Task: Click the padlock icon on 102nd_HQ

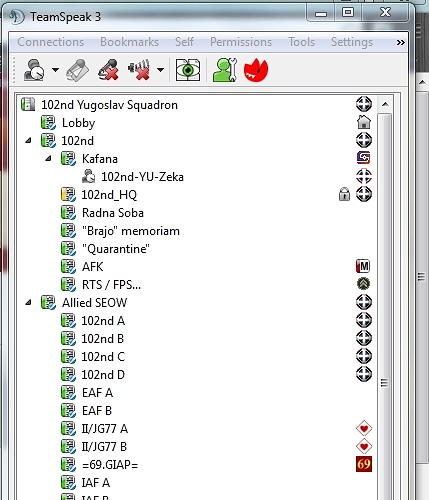Action: point(344,194)
